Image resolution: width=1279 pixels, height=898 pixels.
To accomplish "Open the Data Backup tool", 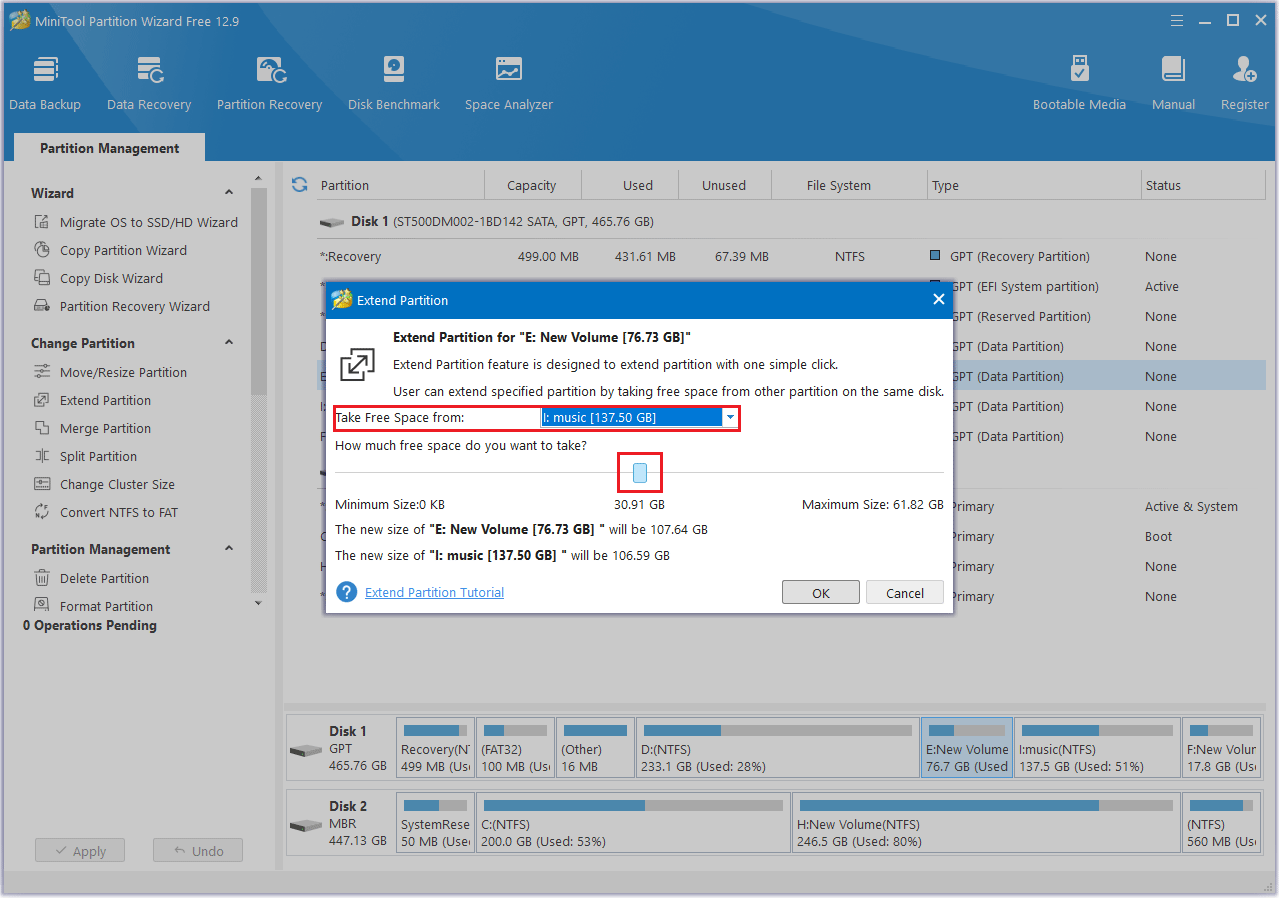I will tap(45, 82).
